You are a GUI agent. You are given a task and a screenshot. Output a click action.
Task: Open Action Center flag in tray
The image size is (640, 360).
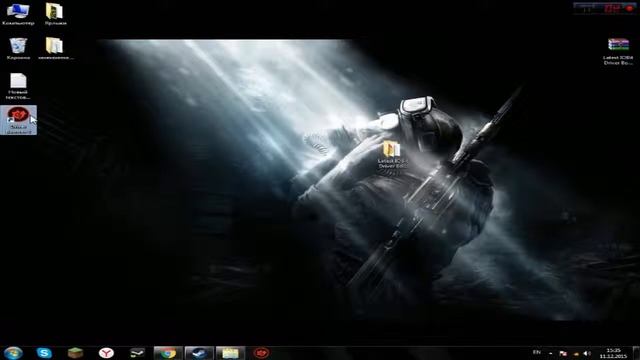(x=563, y=353)
